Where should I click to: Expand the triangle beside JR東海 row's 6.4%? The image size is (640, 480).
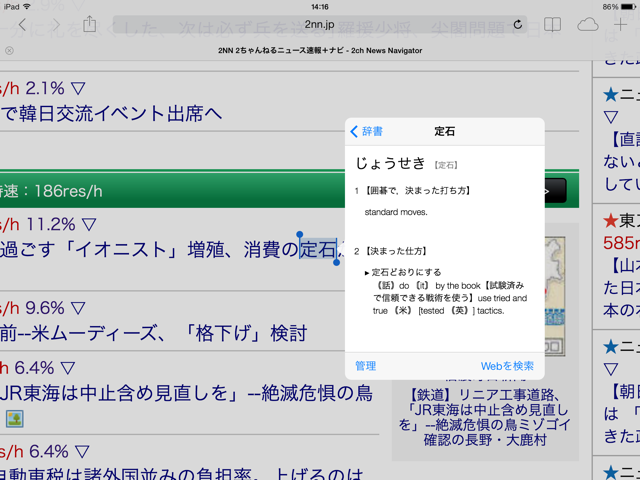tap(68, 368)
